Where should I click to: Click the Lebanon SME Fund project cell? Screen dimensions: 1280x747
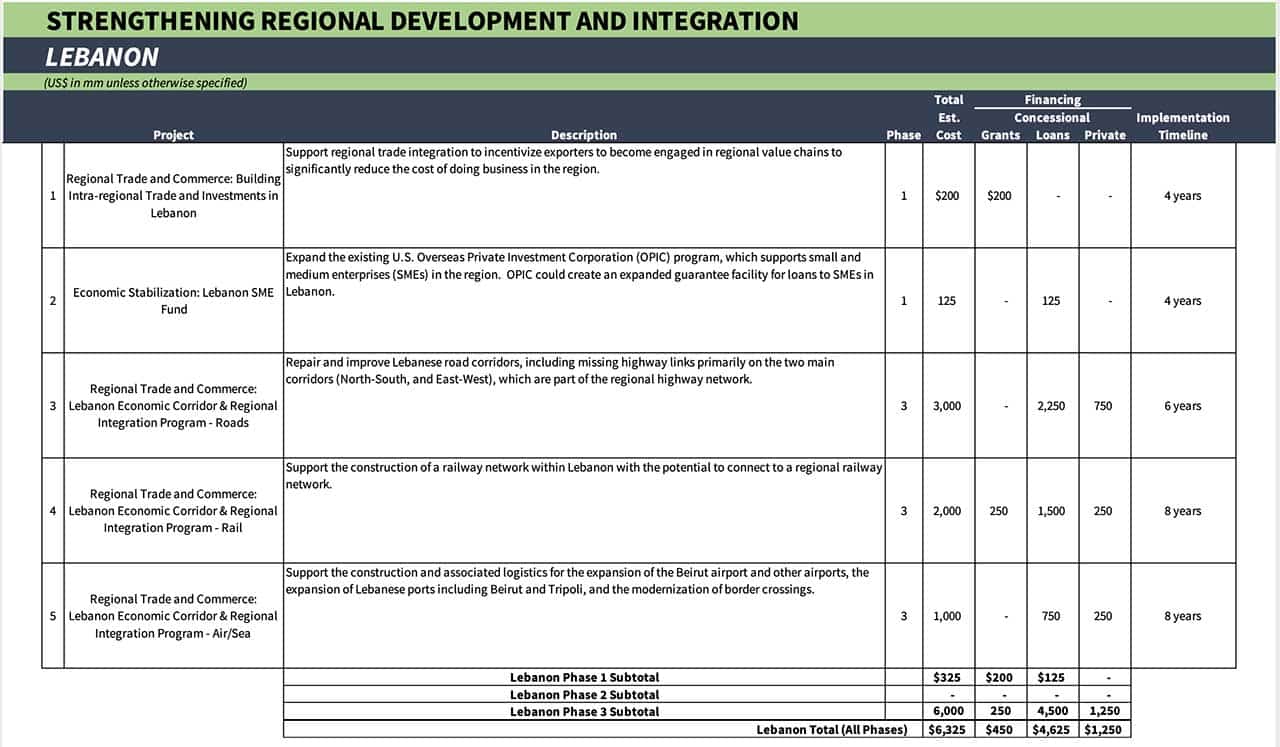[x=173, y=301]
